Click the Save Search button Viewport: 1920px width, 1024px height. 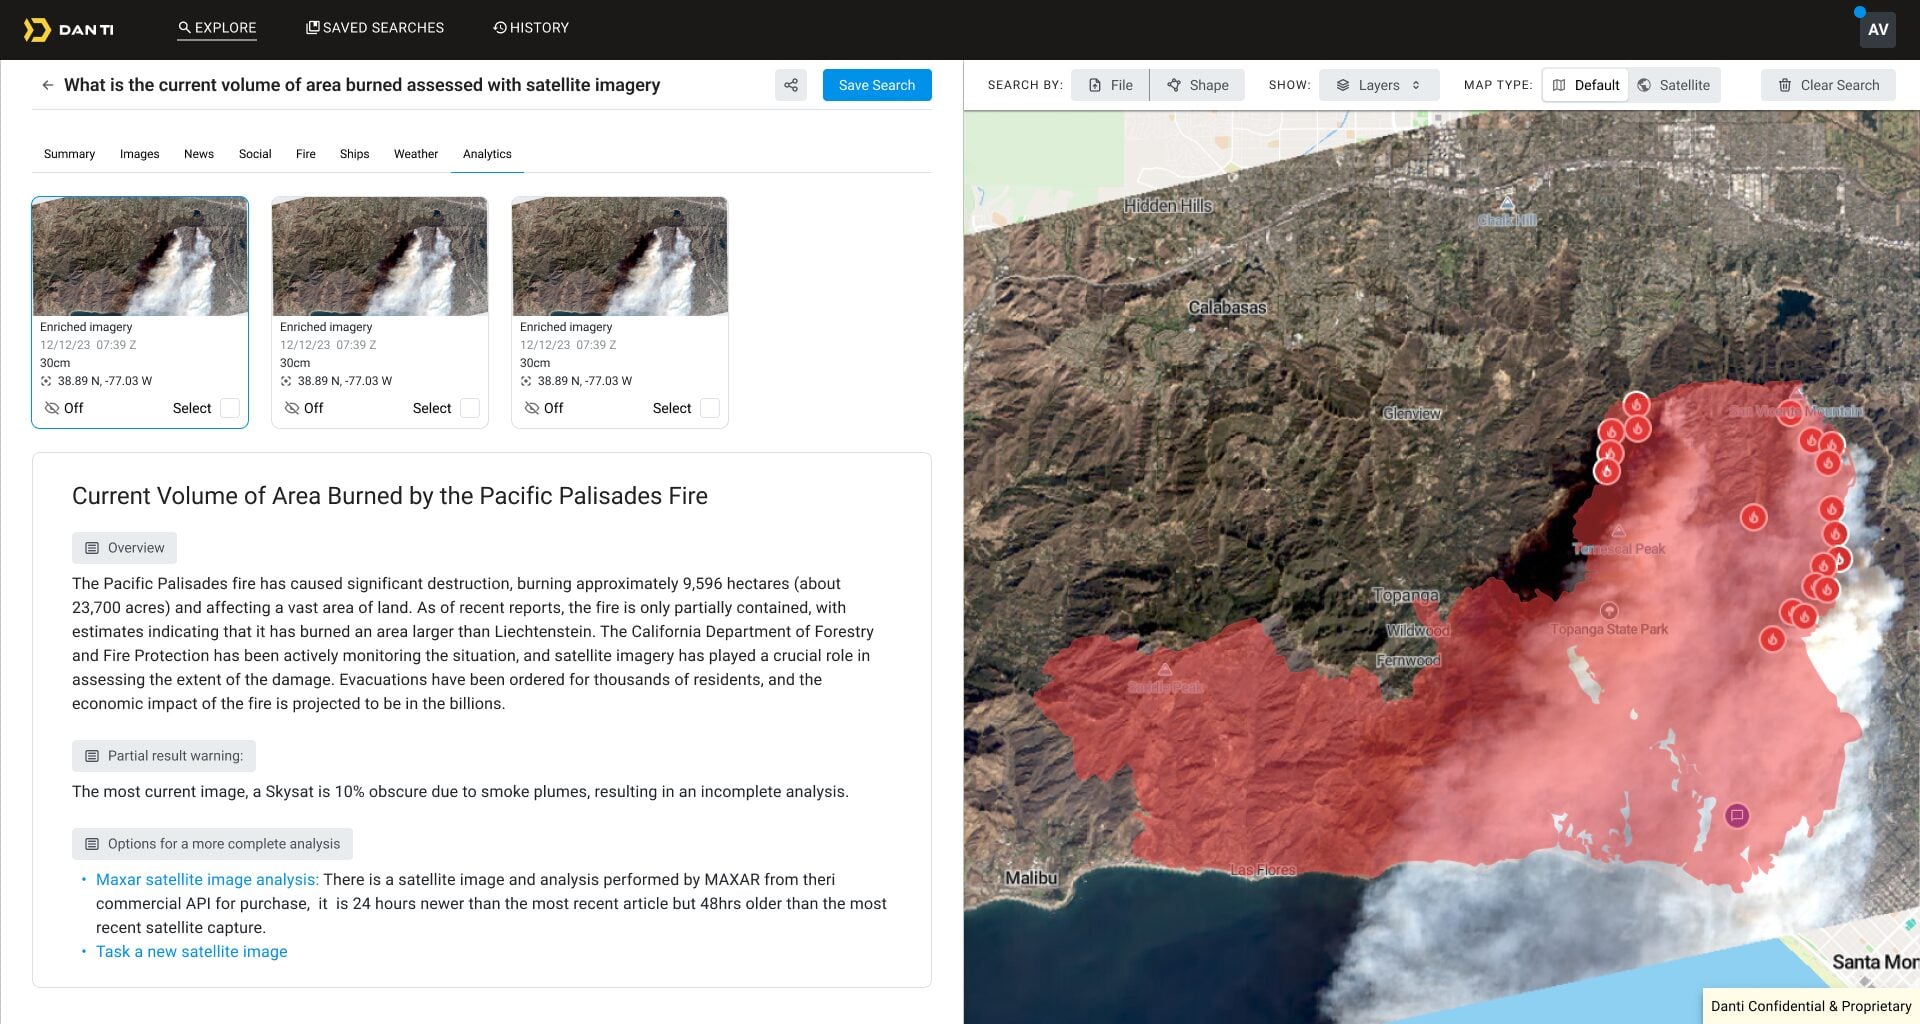coord(876,85)
